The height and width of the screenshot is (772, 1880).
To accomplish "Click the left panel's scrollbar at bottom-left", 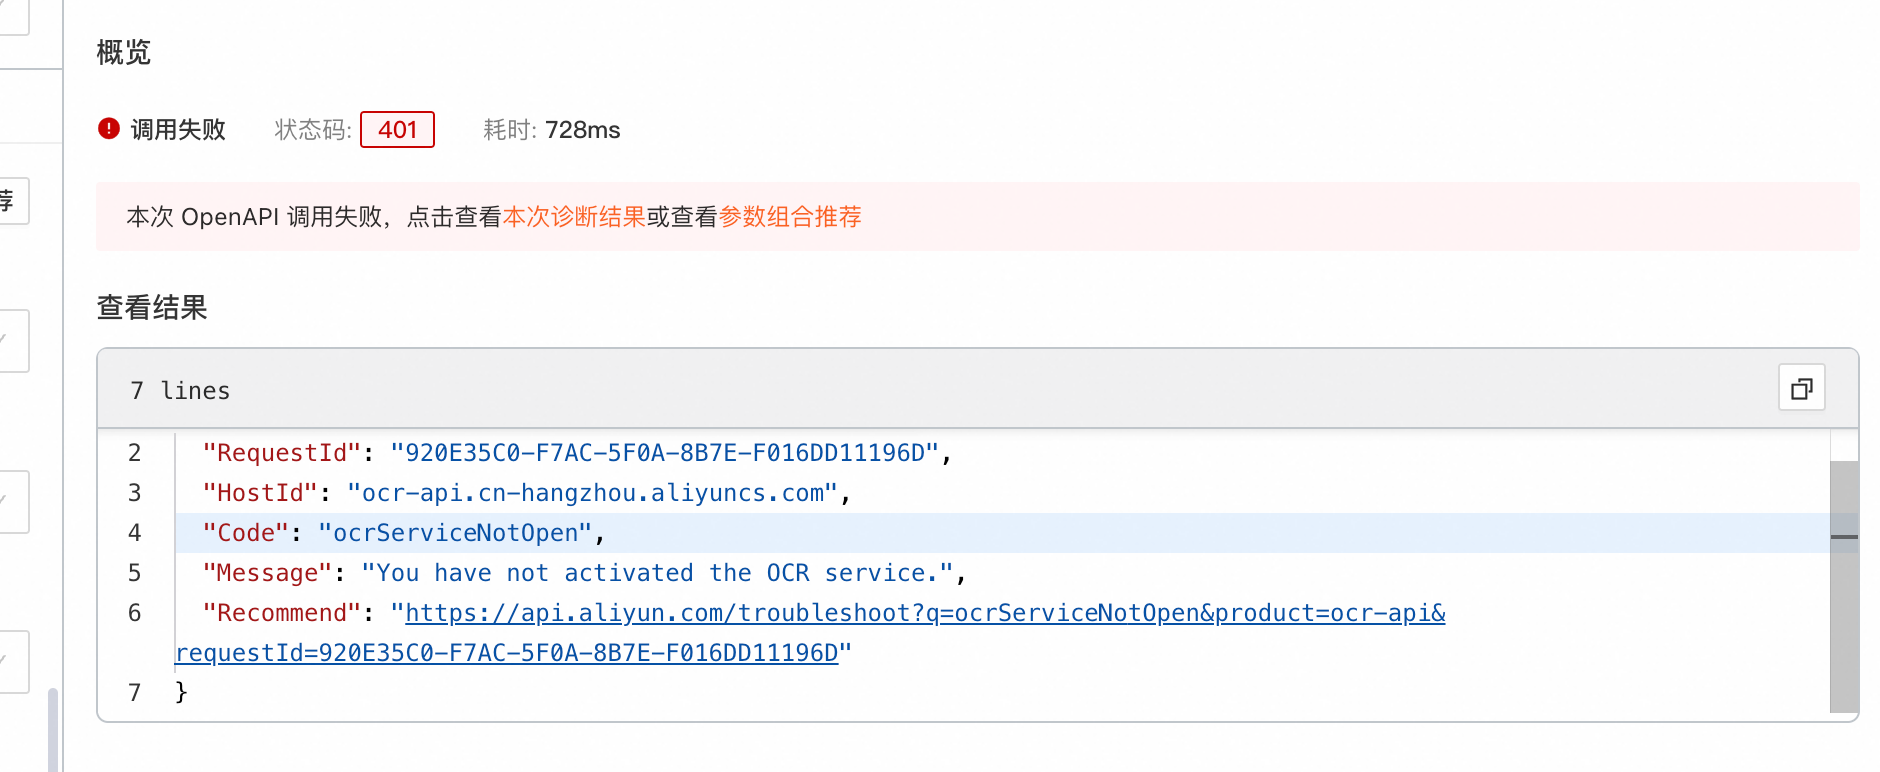I will coord(52,728).
